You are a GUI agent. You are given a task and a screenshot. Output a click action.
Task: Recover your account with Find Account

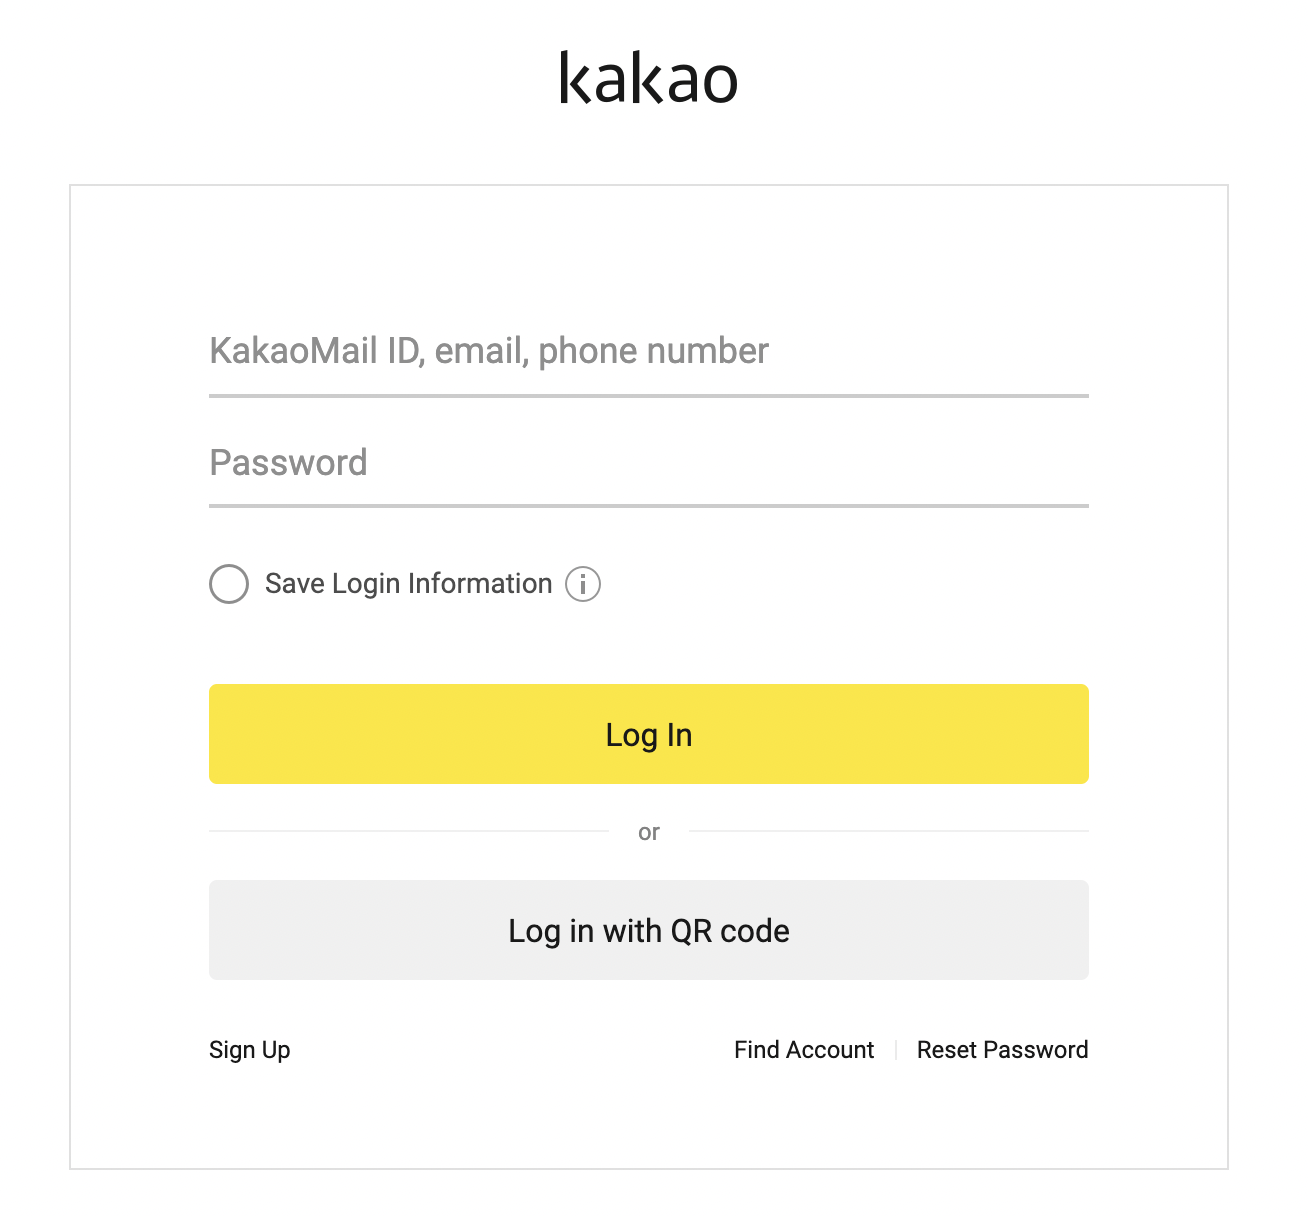(x=804, y=1050)
